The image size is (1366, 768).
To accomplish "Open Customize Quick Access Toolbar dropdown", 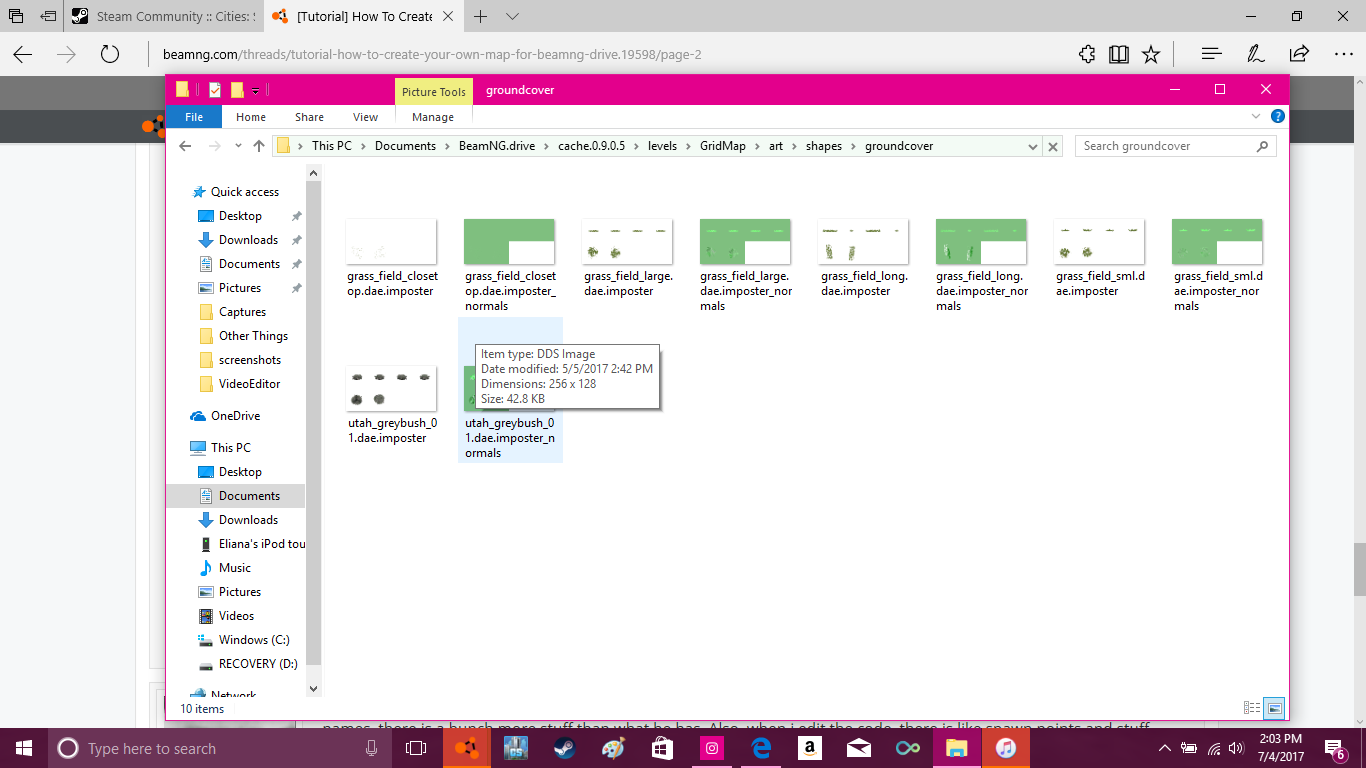I will 255,91.
